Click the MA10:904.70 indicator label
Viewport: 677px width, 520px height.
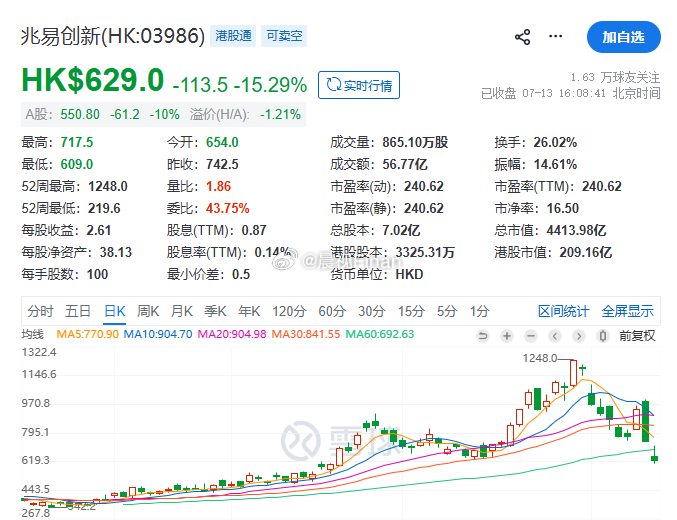pos(158,334)
